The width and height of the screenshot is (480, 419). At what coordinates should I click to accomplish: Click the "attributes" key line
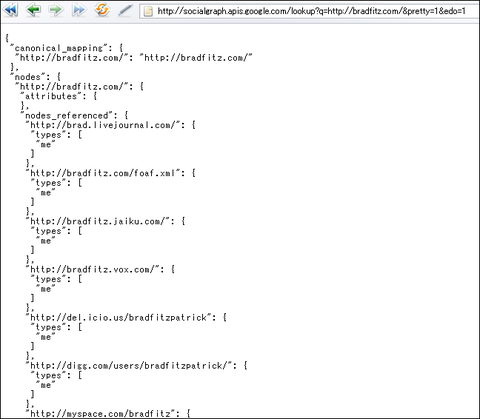pyautogui.click(x=58, y=96)
